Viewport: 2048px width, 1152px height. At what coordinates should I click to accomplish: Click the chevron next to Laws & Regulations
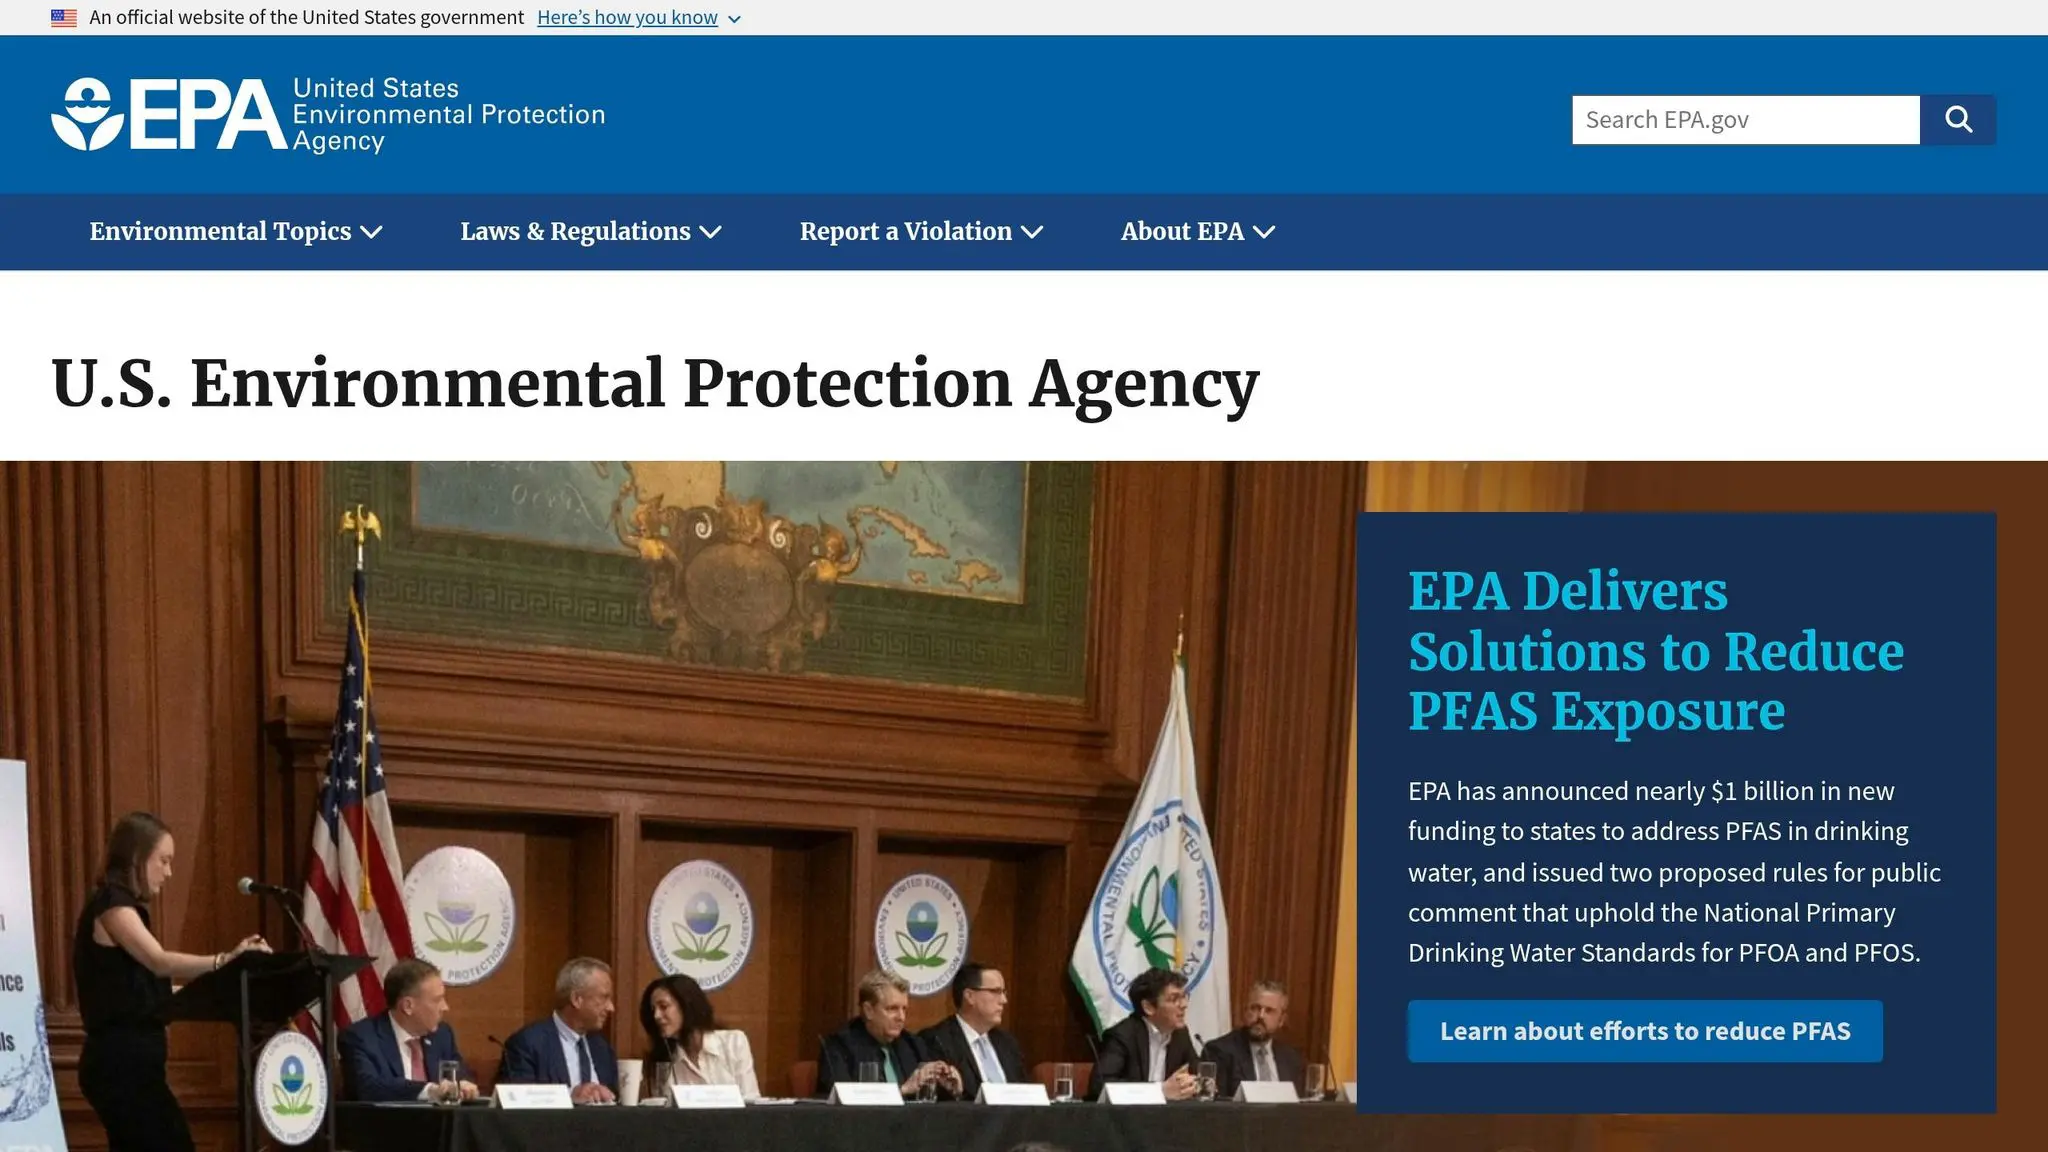pos(710,232)
